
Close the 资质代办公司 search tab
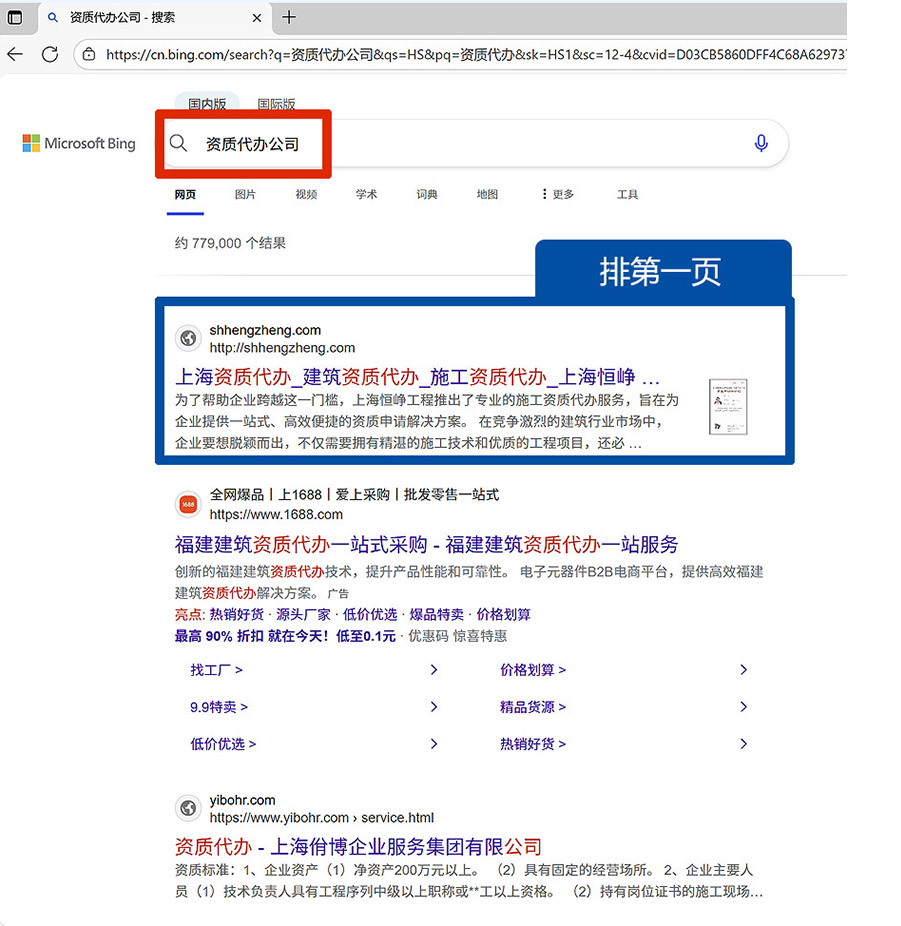[257, 17]
